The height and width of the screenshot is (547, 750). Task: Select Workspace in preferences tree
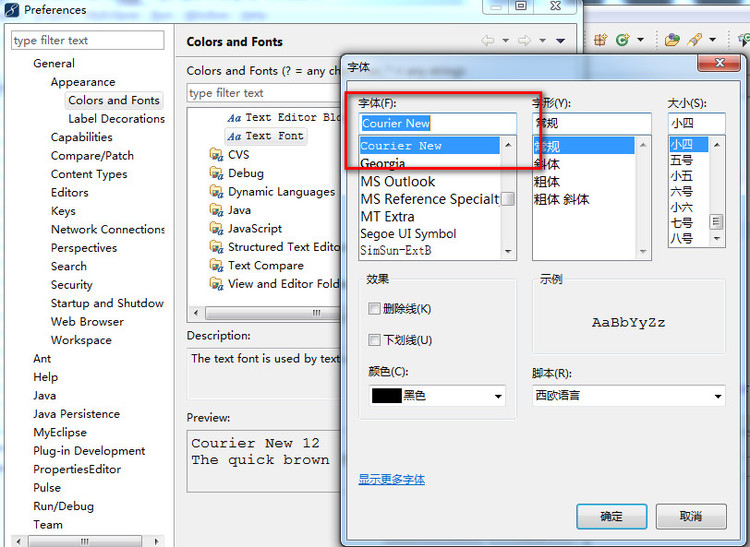pyautogui.click(x=81, y=340)
